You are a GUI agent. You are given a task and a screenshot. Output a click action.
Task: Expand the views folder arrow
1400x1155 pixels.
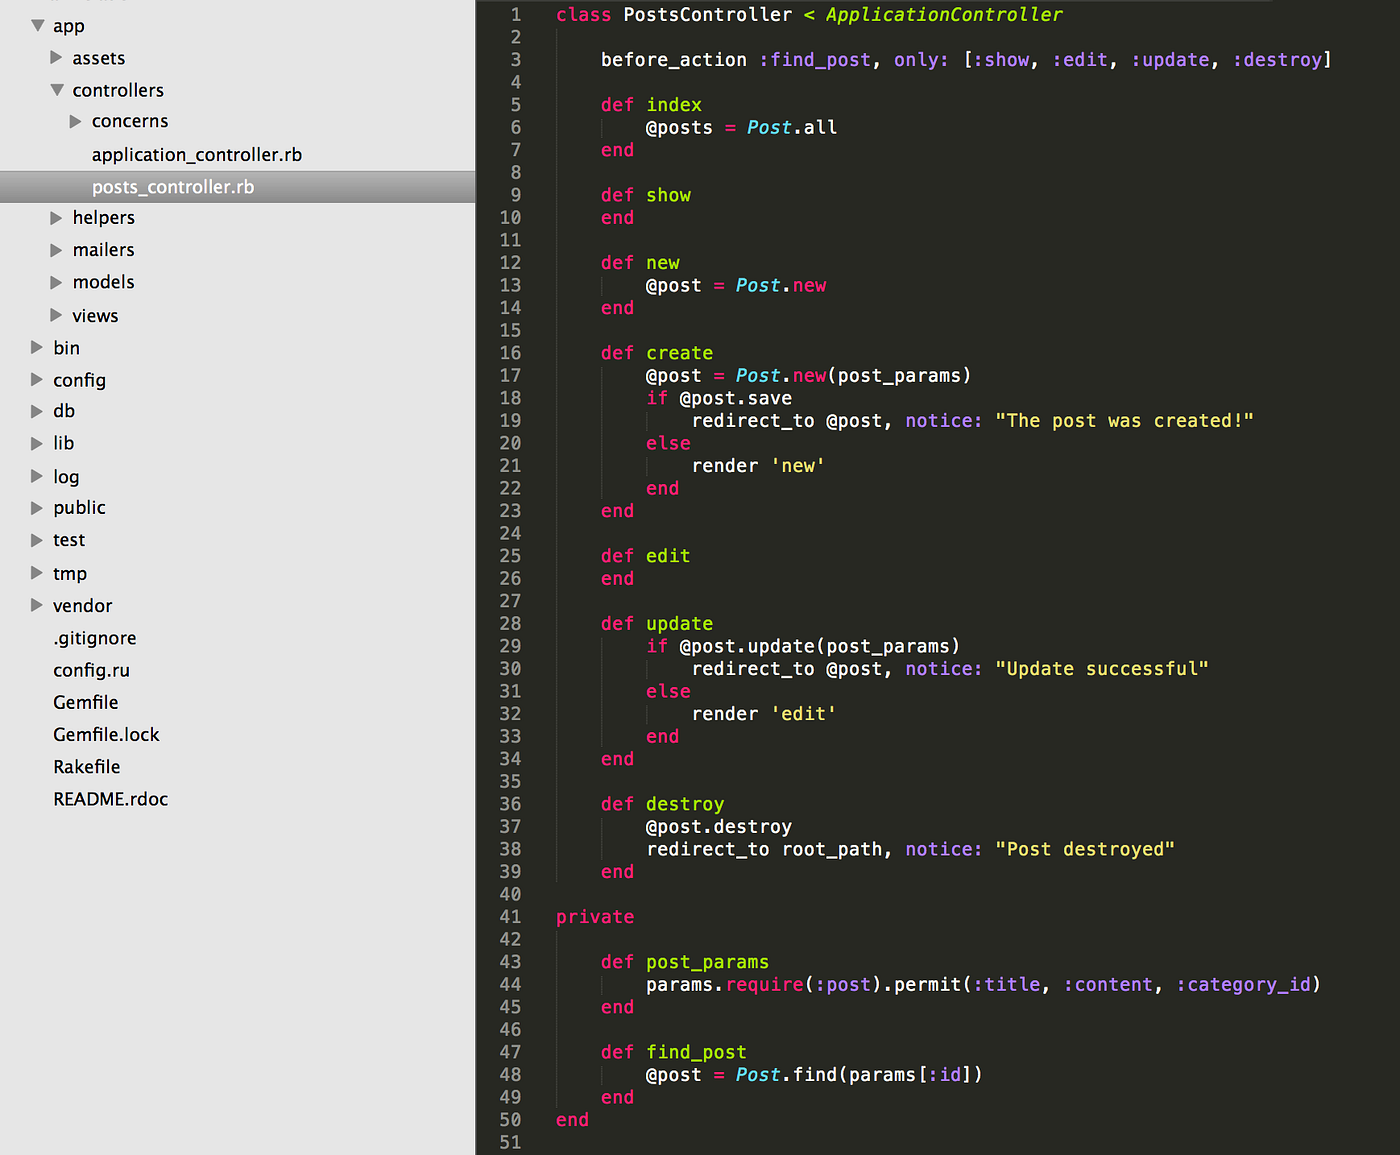tap(57, 315)
